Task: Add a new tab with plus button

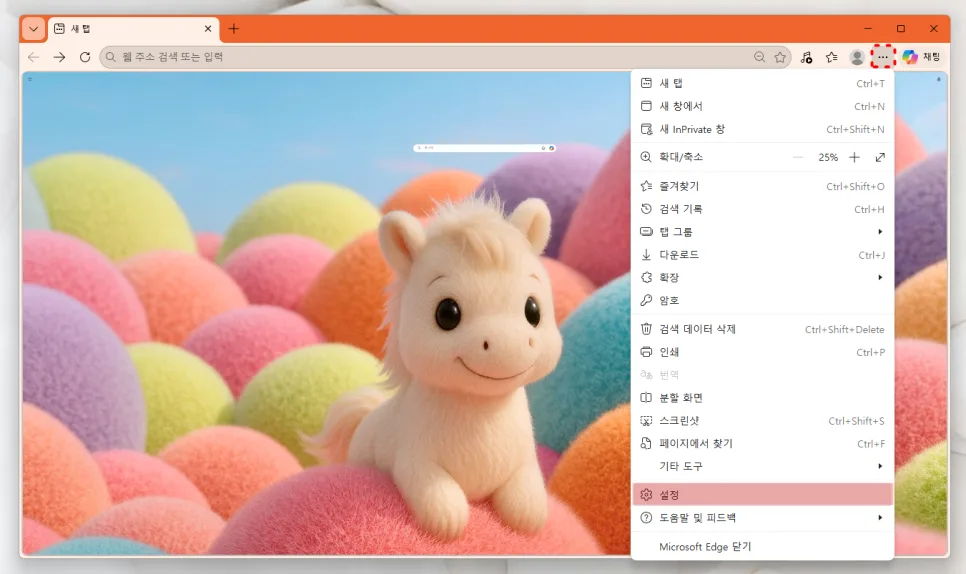Action: (x=233, y=29)
